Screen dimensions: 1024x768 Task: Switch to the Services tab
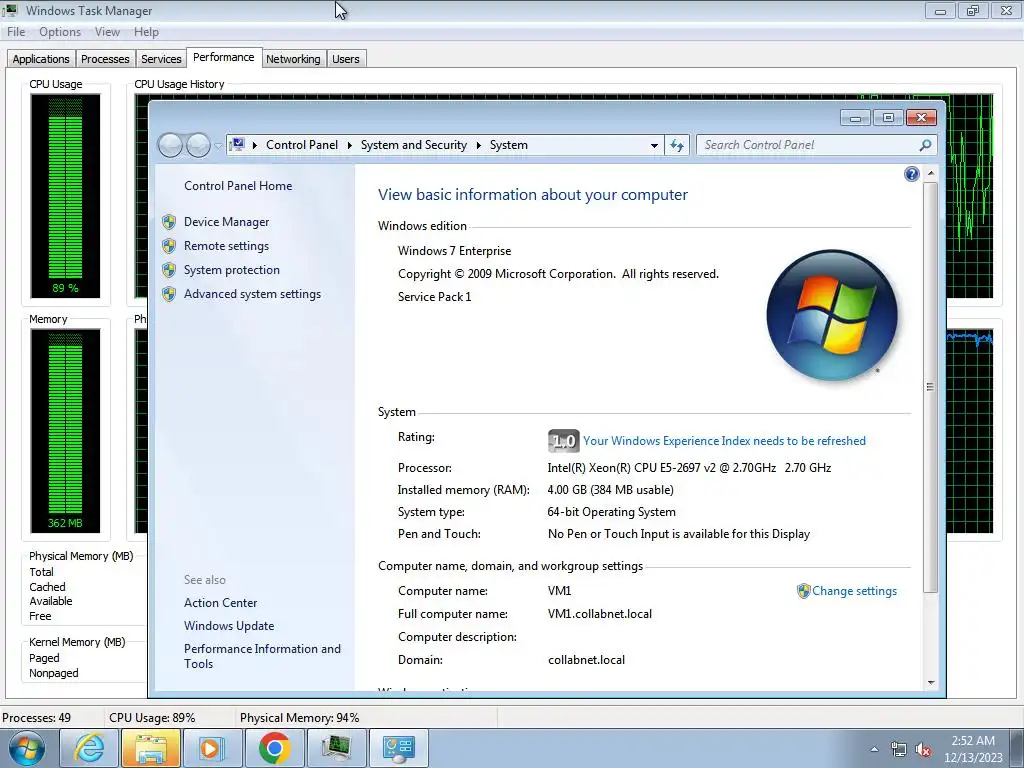click(x=161, y=59)
